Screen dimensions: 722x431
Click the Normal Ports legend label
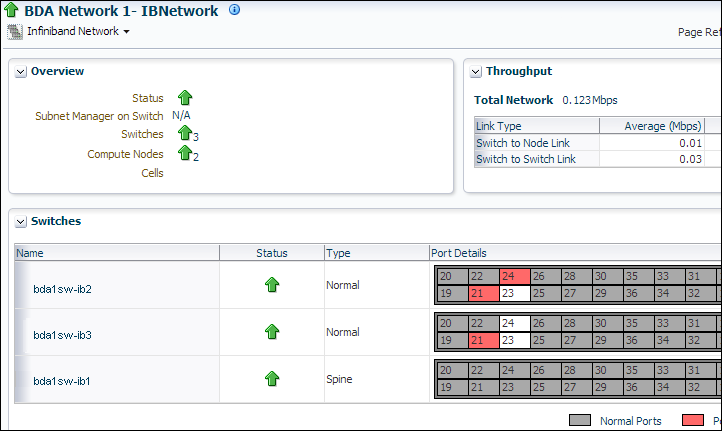click(630, 421)
